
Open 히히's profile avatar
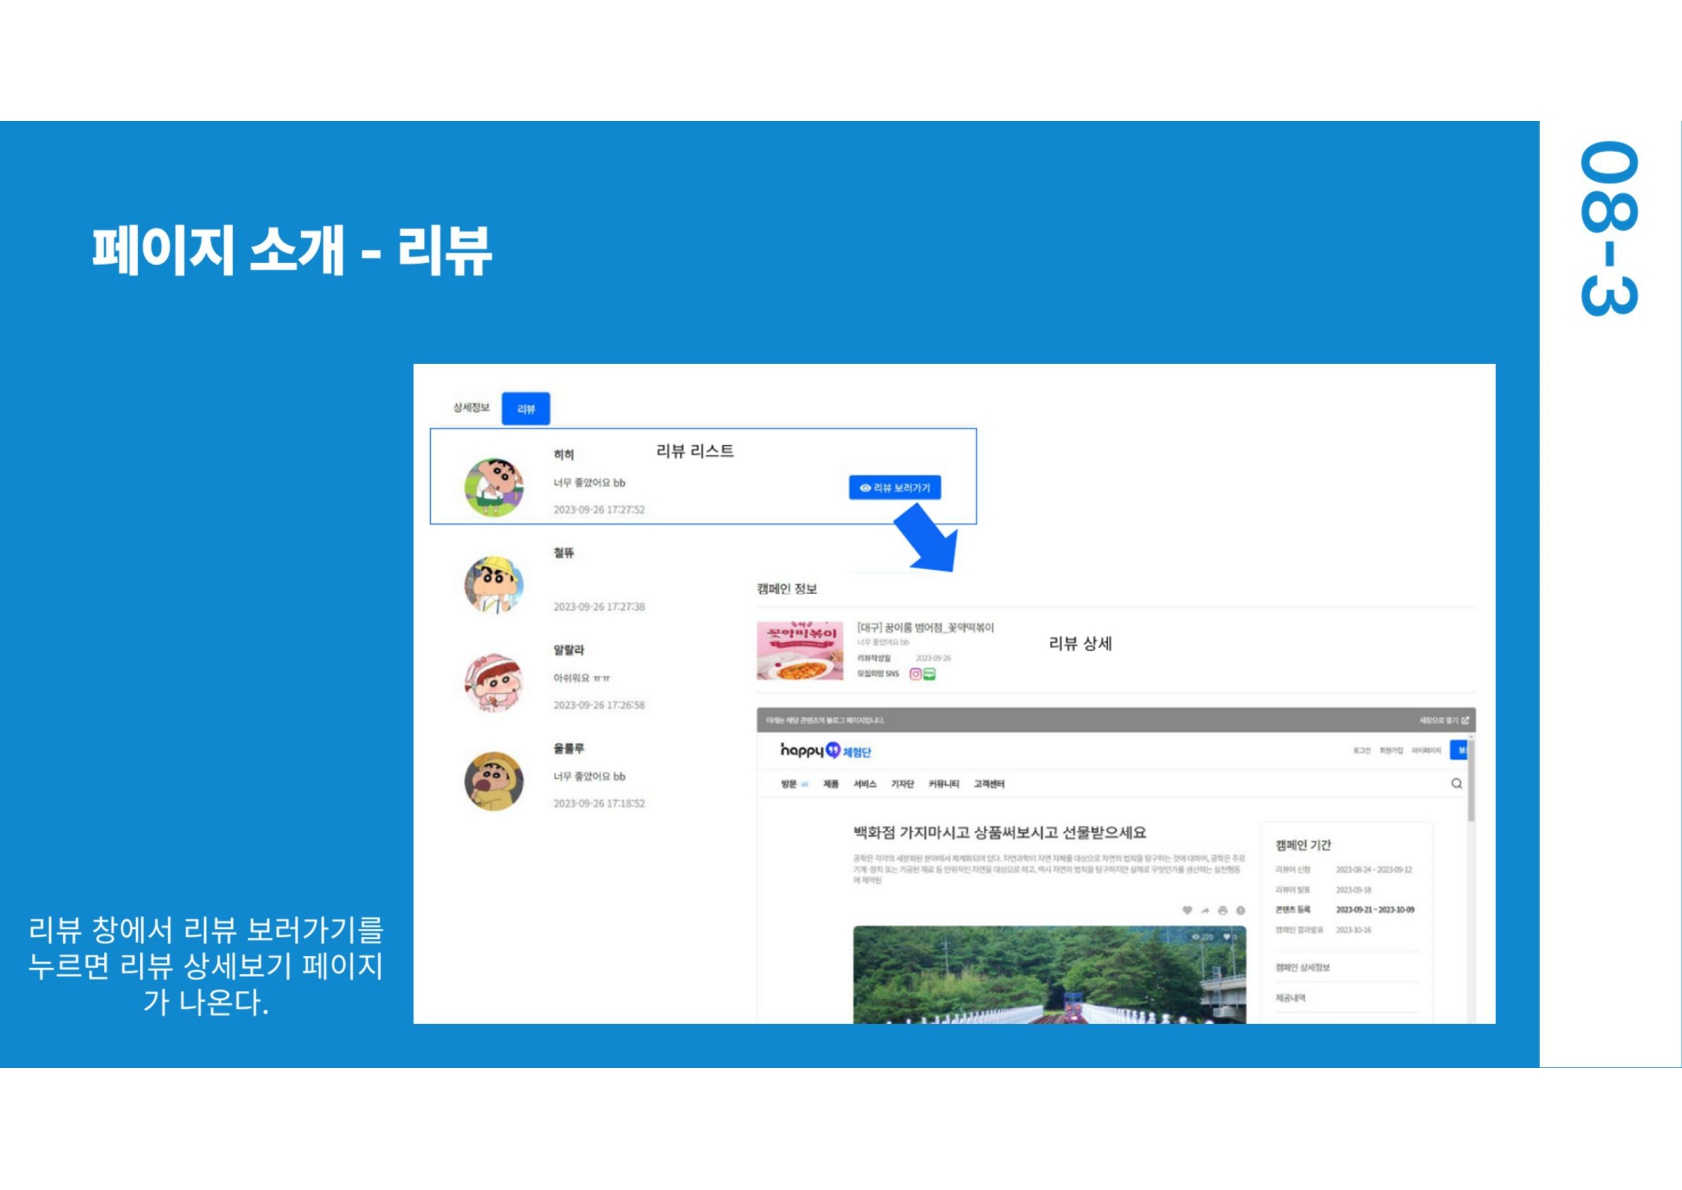coord(494,487)
